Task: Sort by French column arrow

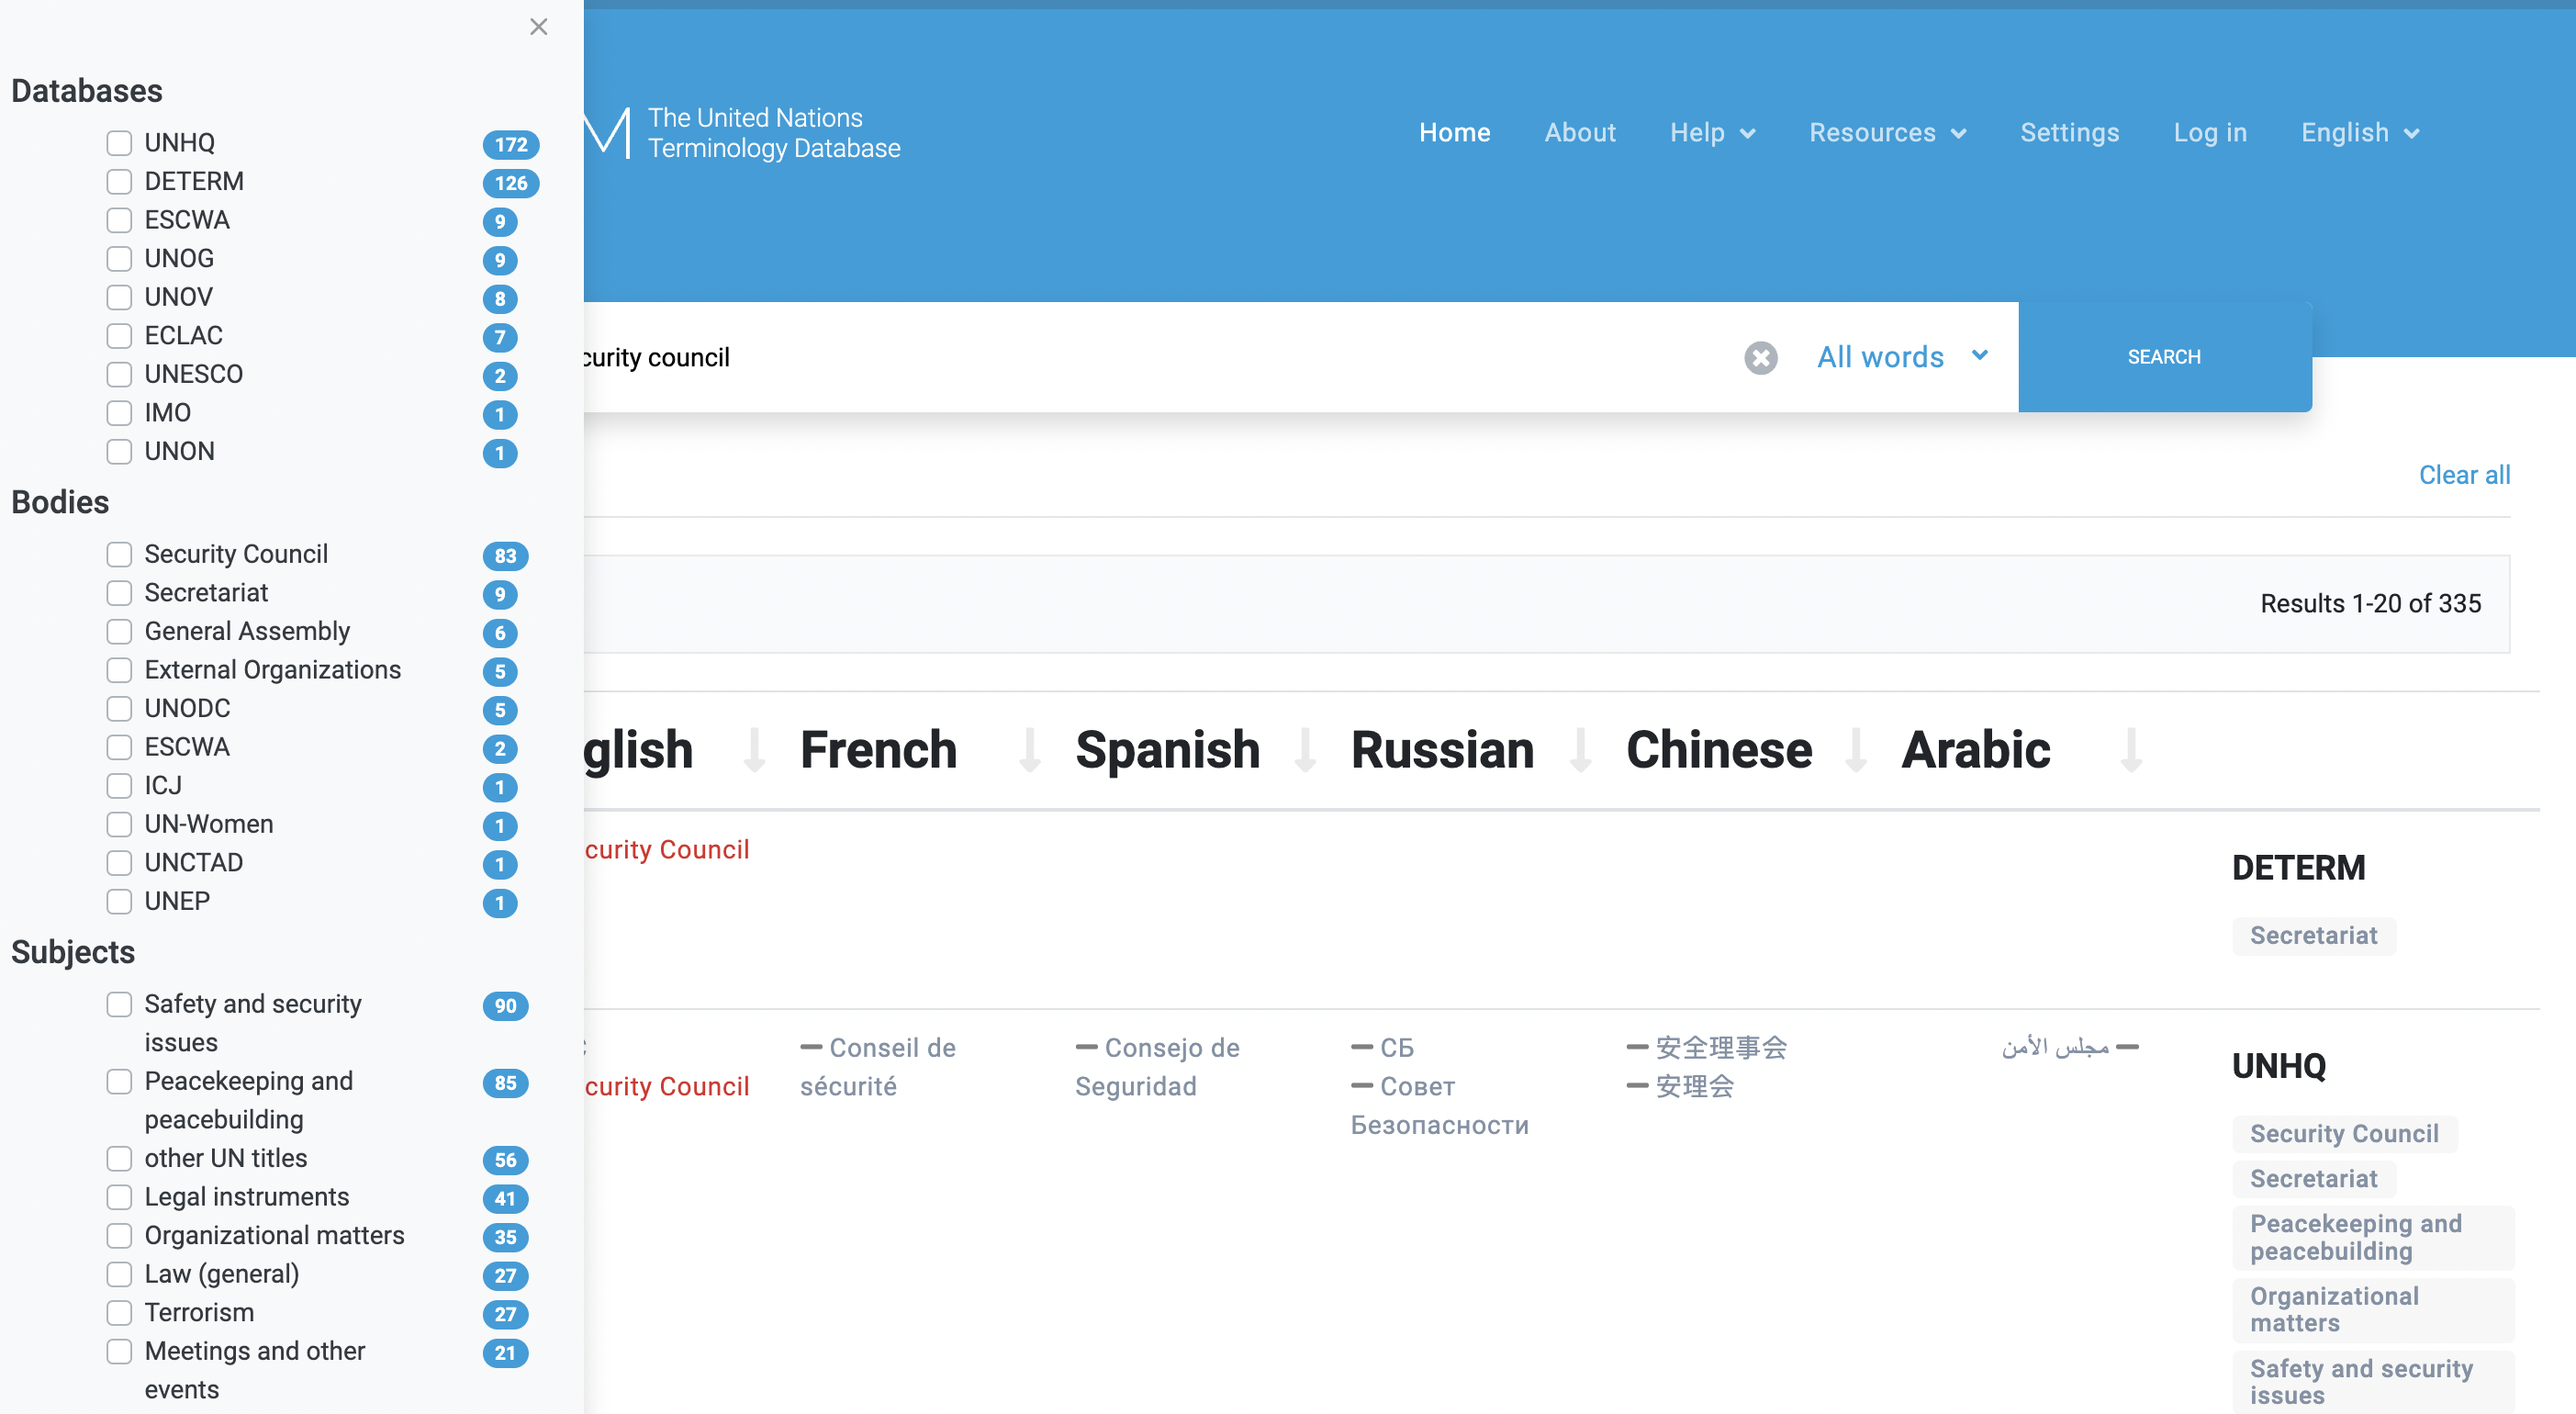Action: [x=1029, y=750]
